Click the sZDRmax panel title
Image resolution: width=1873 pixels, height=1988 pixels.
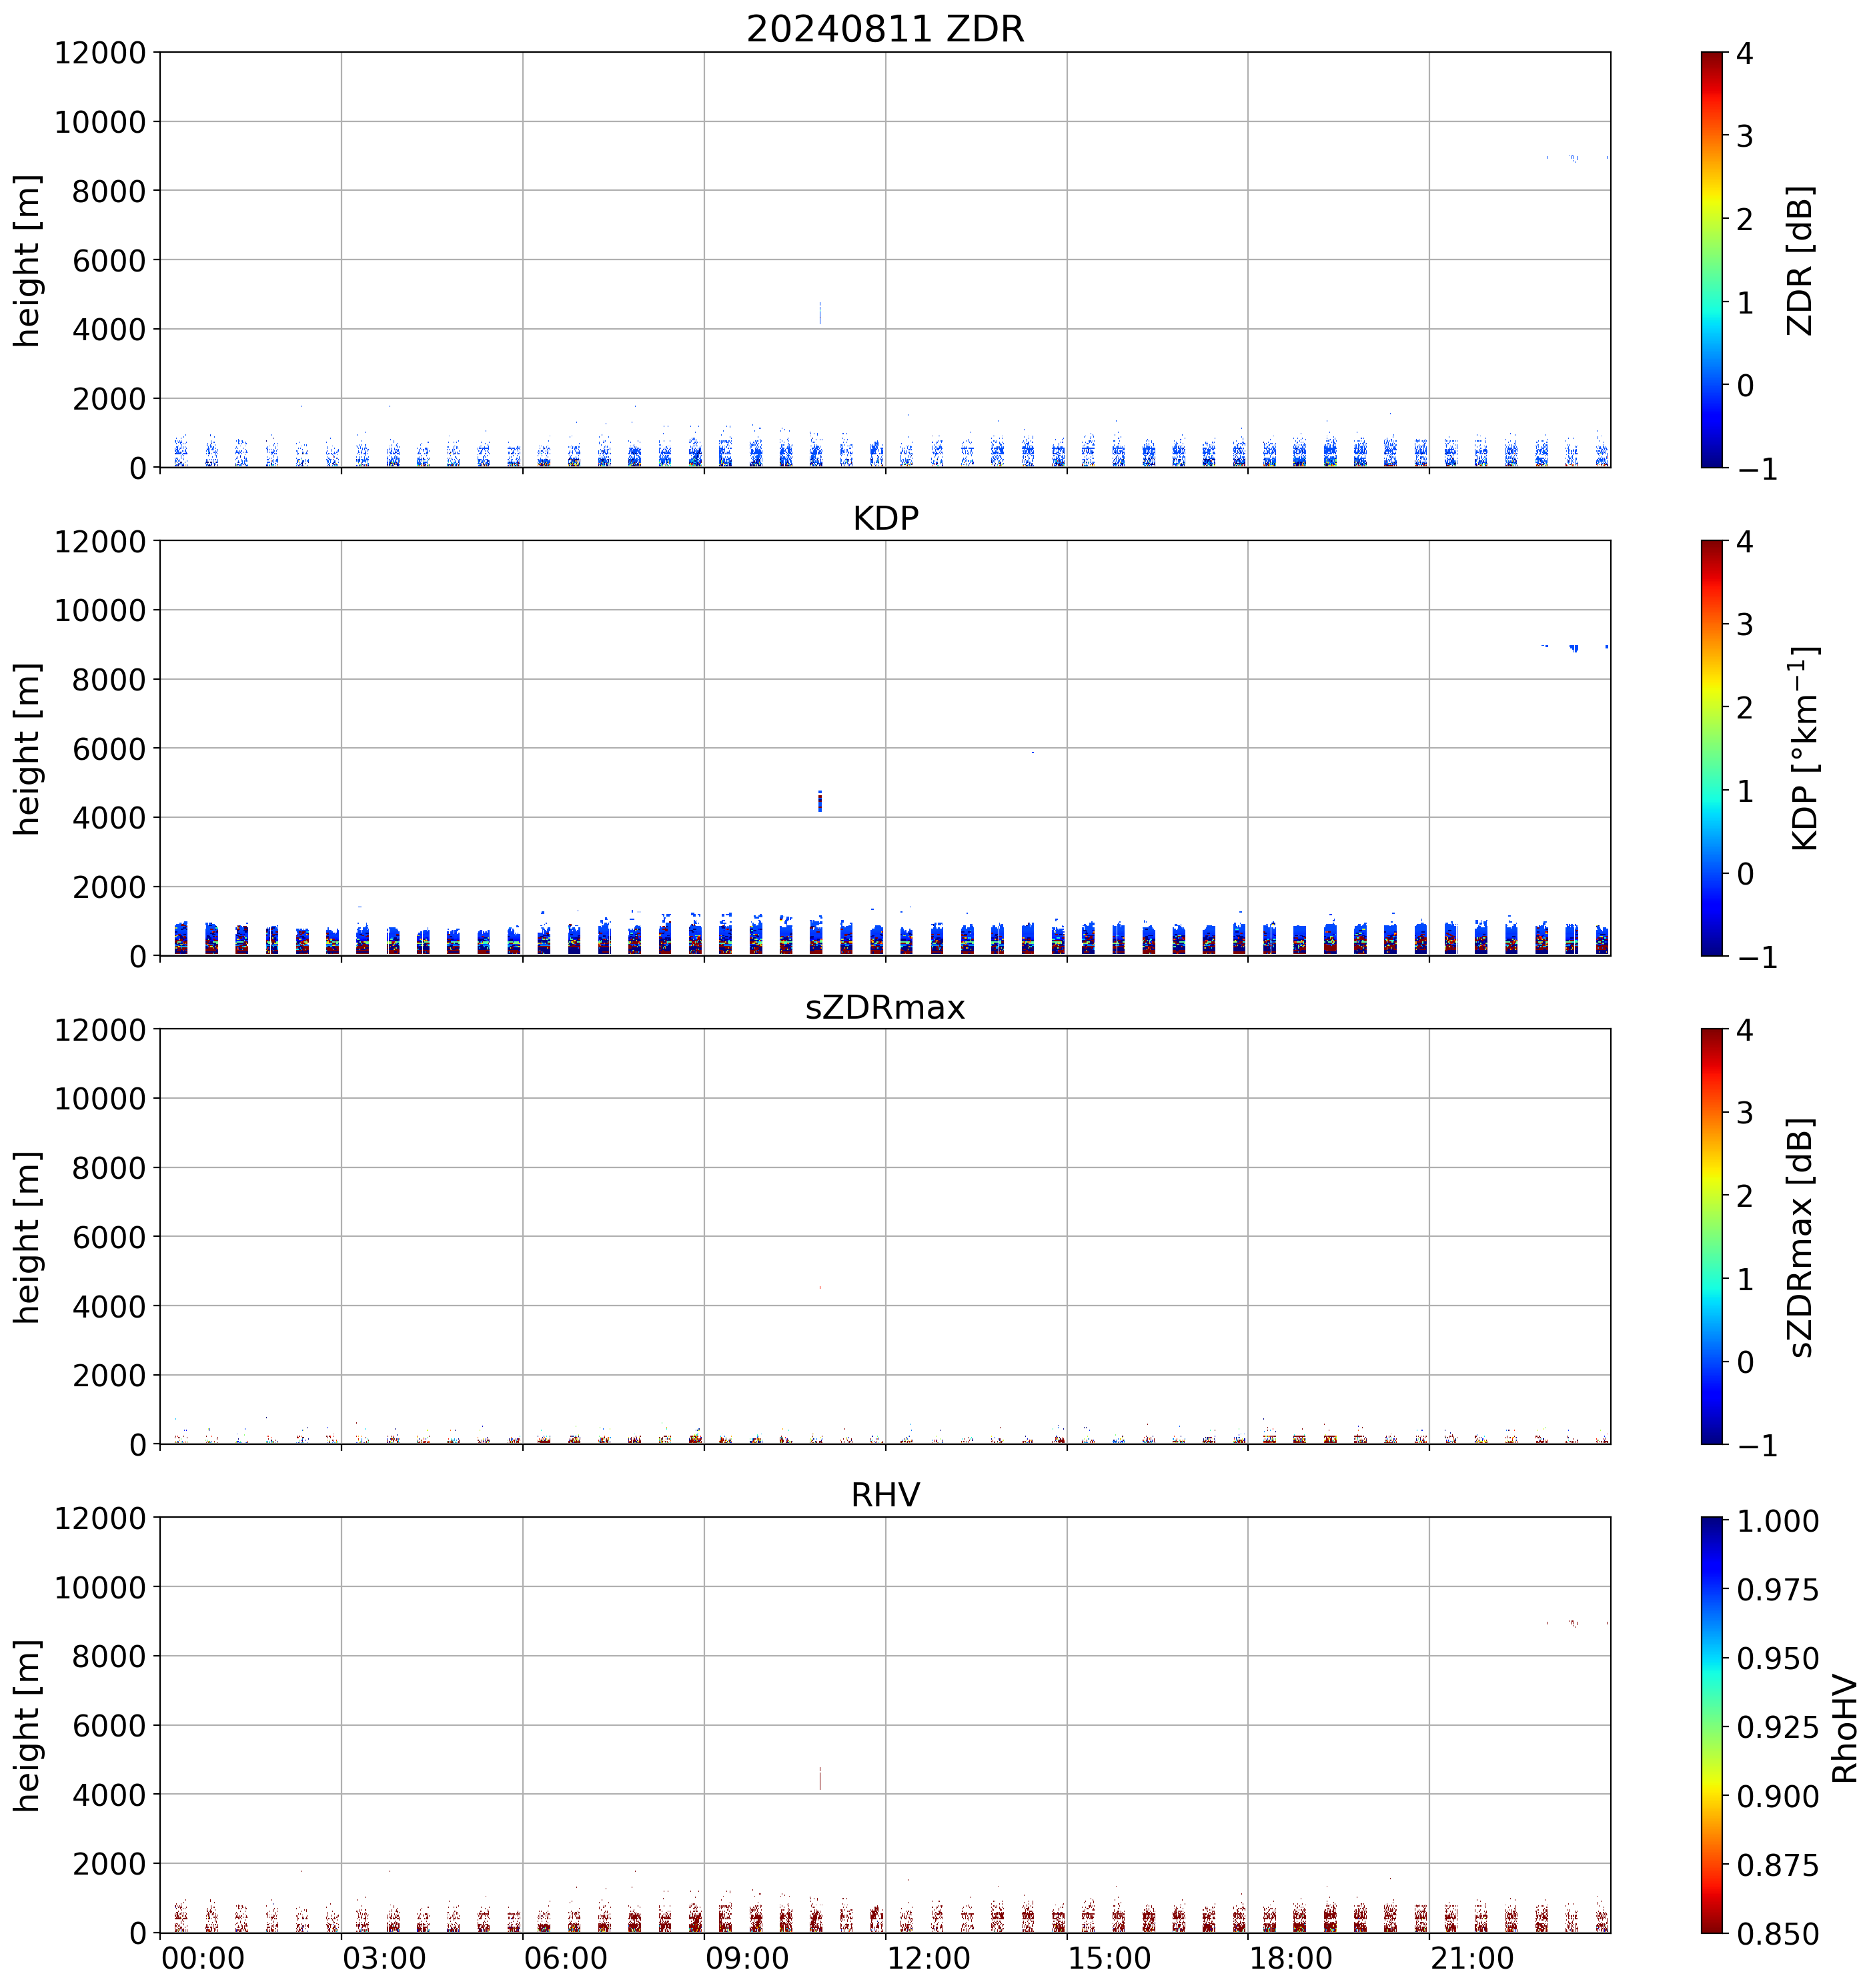tap(885, 1007)
